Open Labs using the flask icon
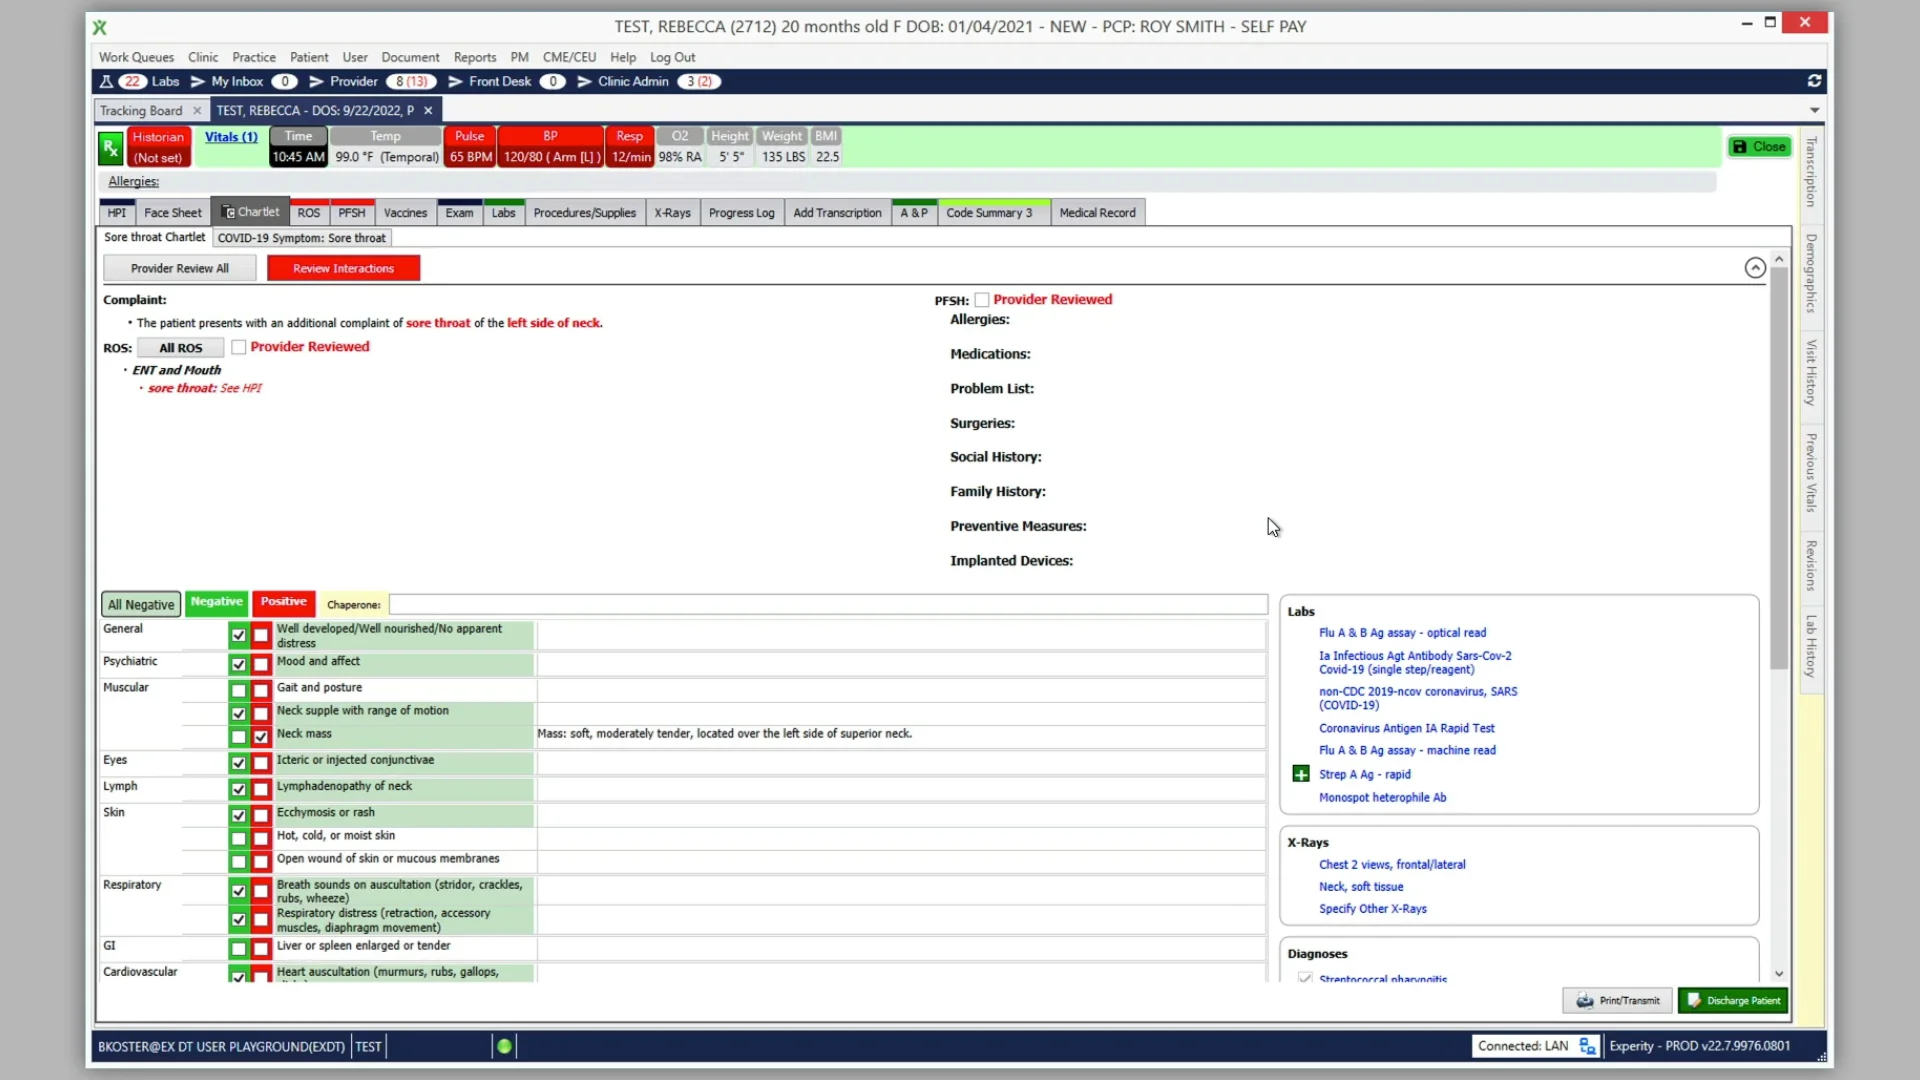The image size is (1920, 1080). pyautogui.click(x=106, y=81)
